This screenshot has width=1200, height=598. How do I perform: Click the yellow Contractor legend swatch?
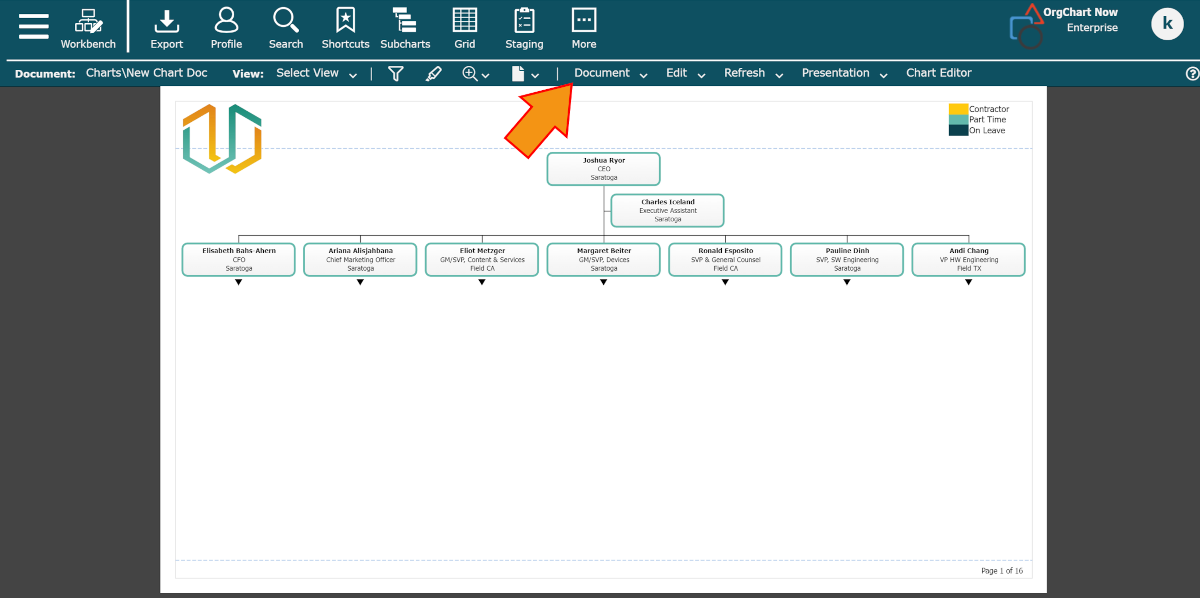[958, 109]
